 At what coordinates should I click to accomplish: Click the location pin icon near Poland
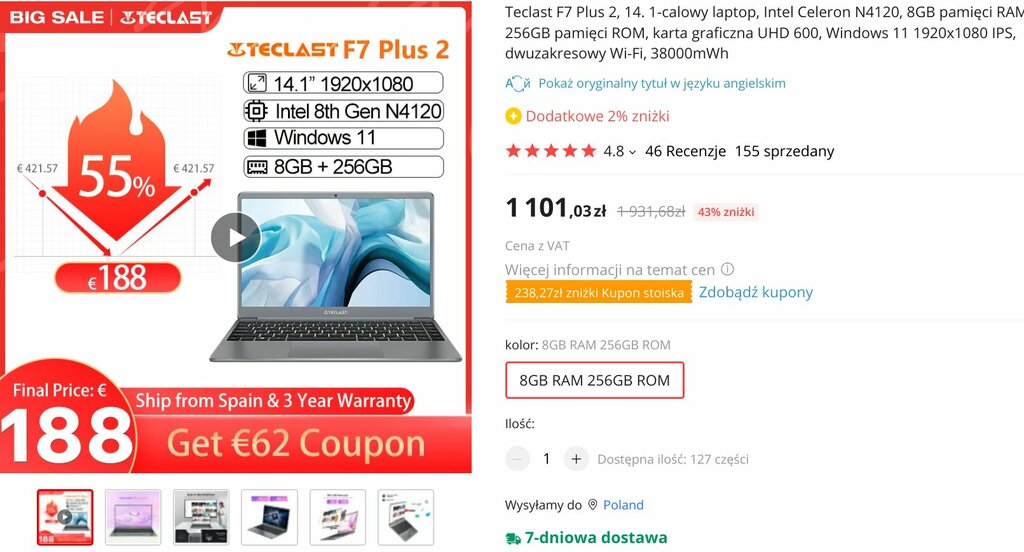[593, 505]
